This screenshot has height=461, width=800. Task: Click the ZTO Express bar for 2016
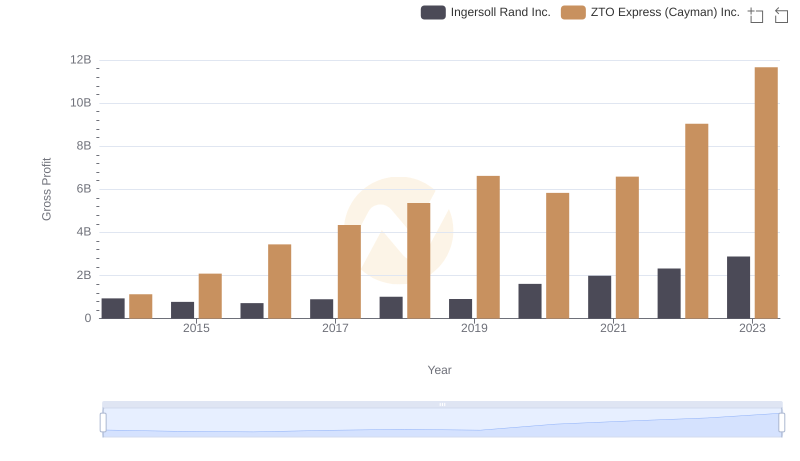pos(280,281)
